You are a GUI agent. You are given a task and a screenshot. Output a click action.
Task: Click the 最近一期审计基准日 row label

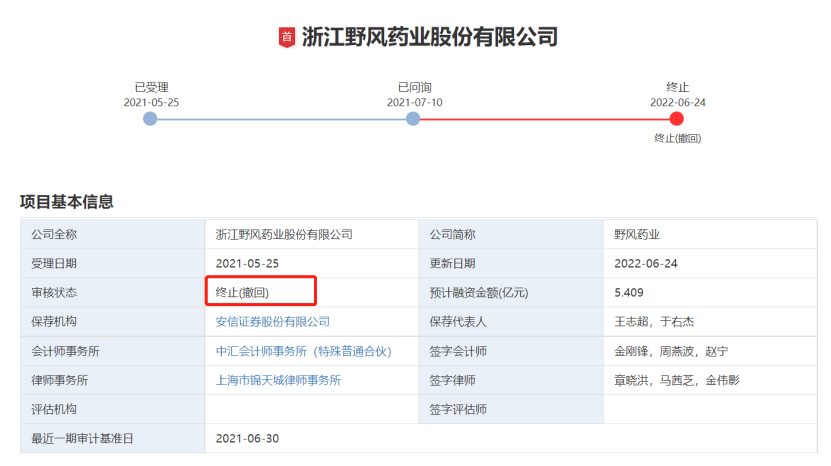click(x=82, y=438)
